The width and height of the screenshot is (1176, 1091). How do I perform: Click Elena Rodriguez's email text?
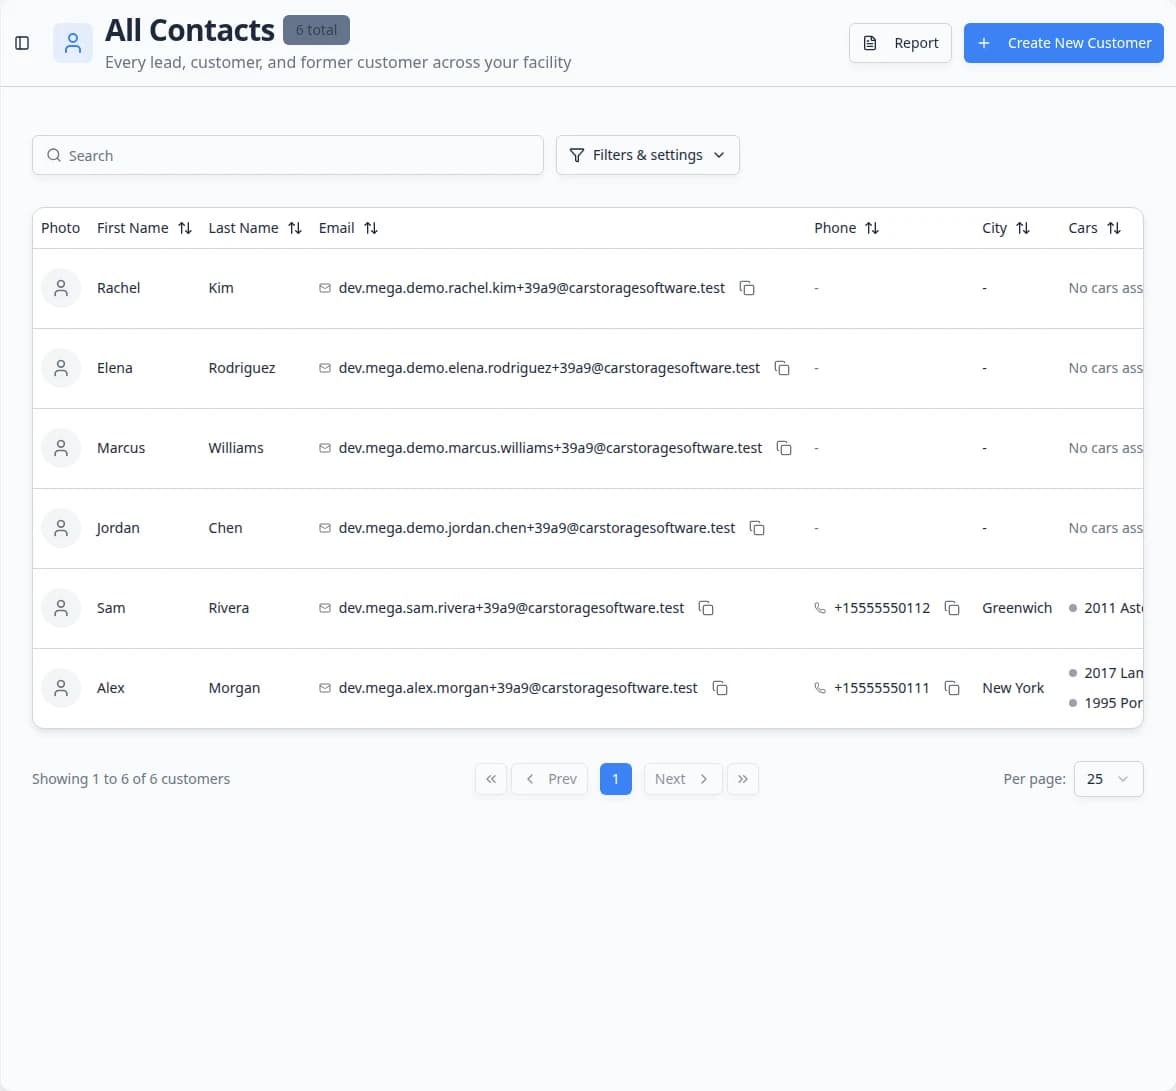pyautogui.click(x=549, y=368)
